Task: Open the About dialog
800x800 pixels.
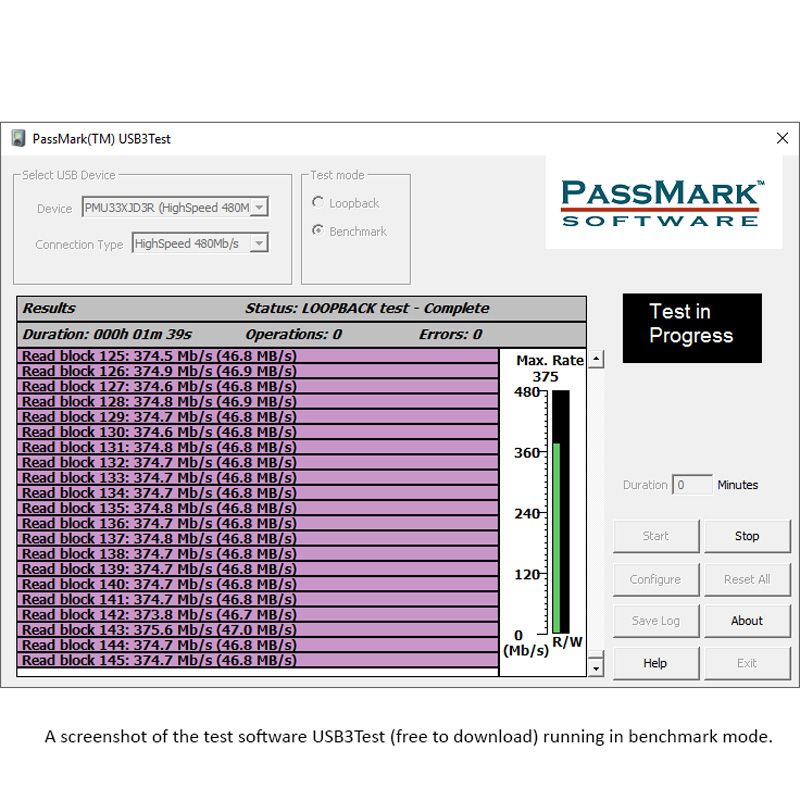Action: coord(747,621)
